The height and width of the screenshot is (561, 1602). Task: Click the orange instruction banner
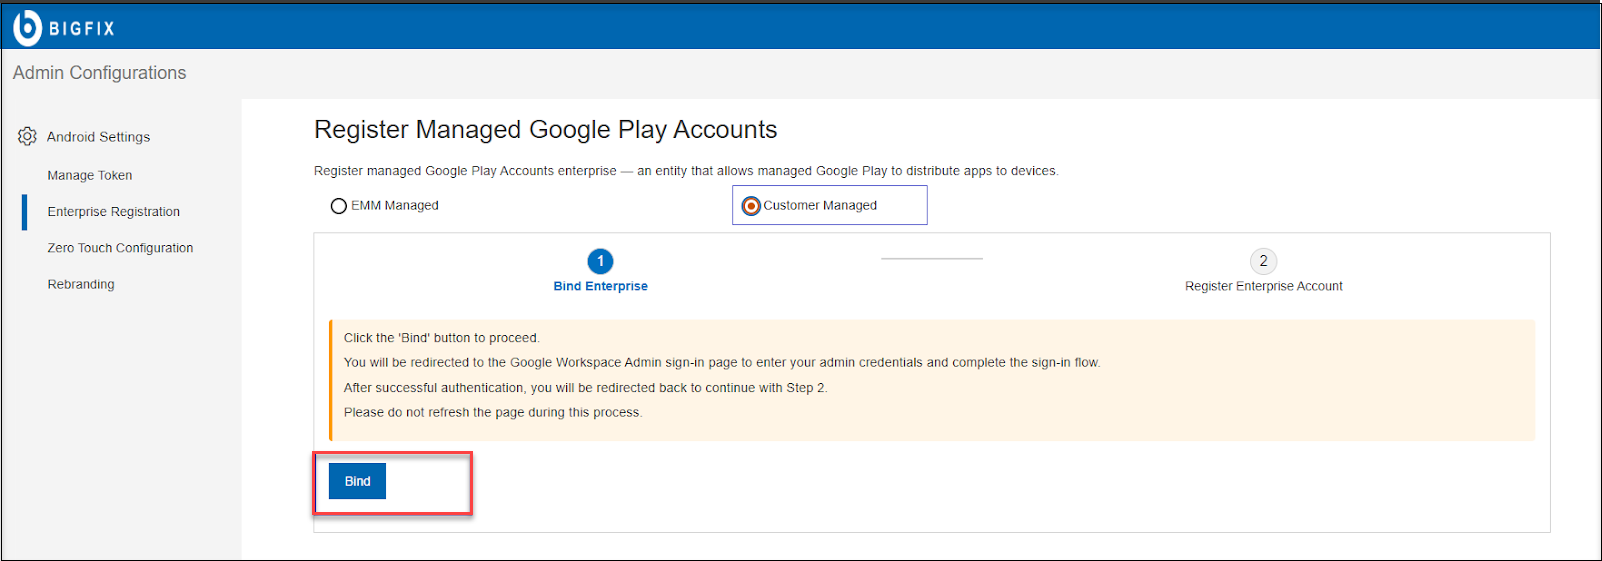pos(932,380)
